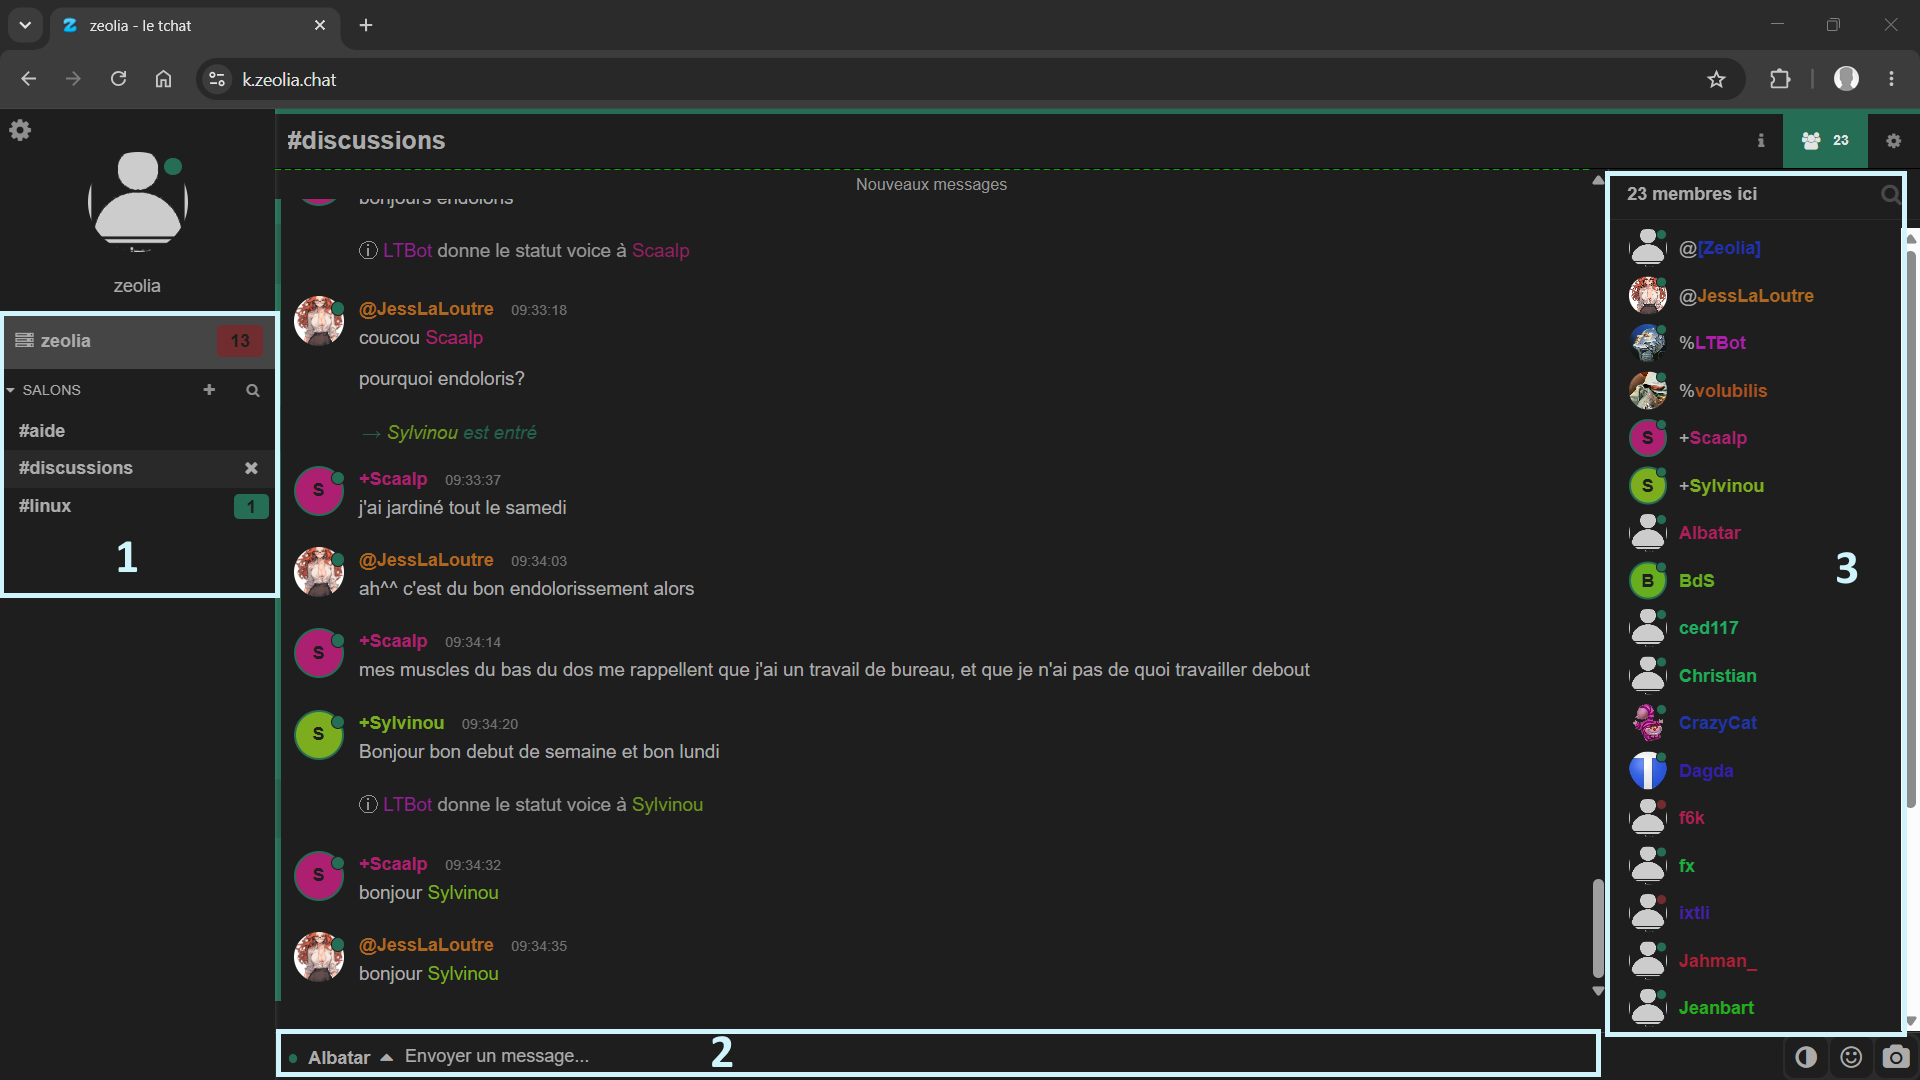Click the Nouveaux messages banner
The image size is (1920, 1080).
931,185
